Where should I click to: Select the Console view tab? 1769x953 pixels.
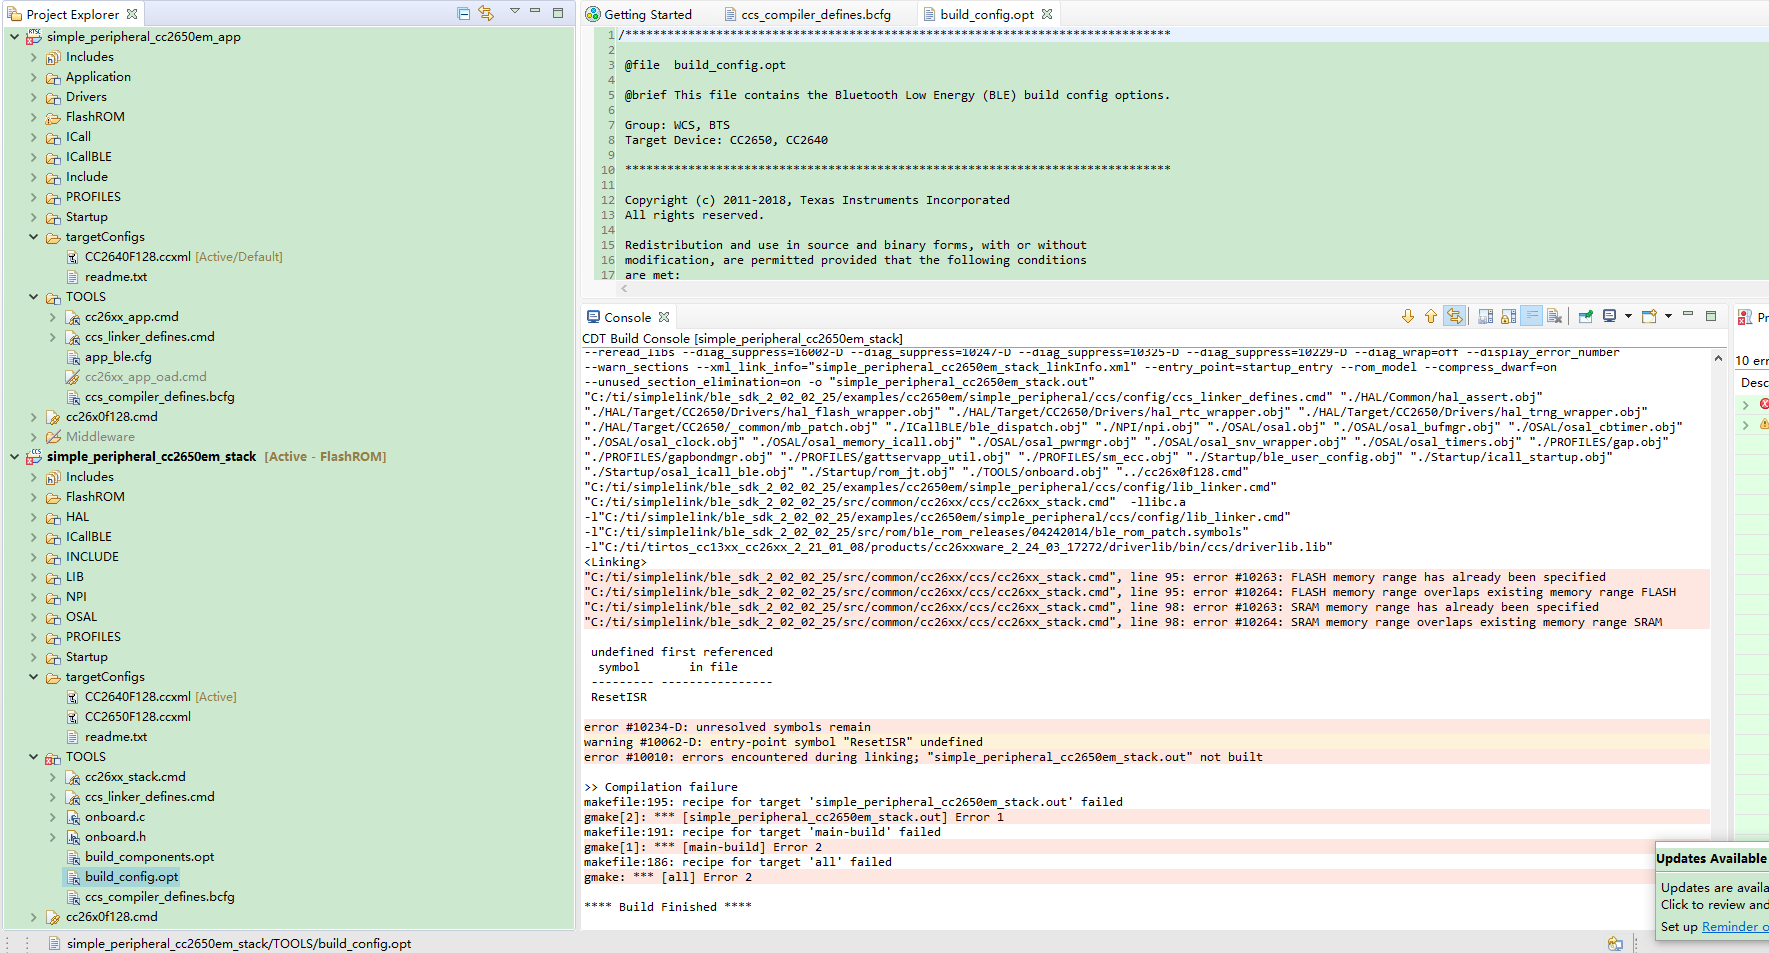tap(627, 317)
